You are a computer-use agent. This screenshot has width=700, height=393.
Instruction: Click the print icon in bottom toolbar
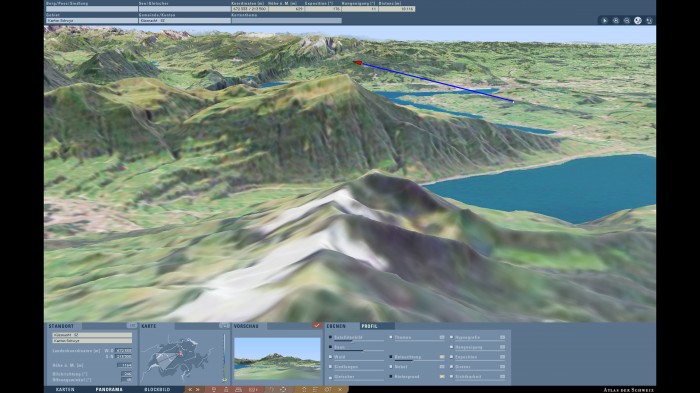[238, 389]
